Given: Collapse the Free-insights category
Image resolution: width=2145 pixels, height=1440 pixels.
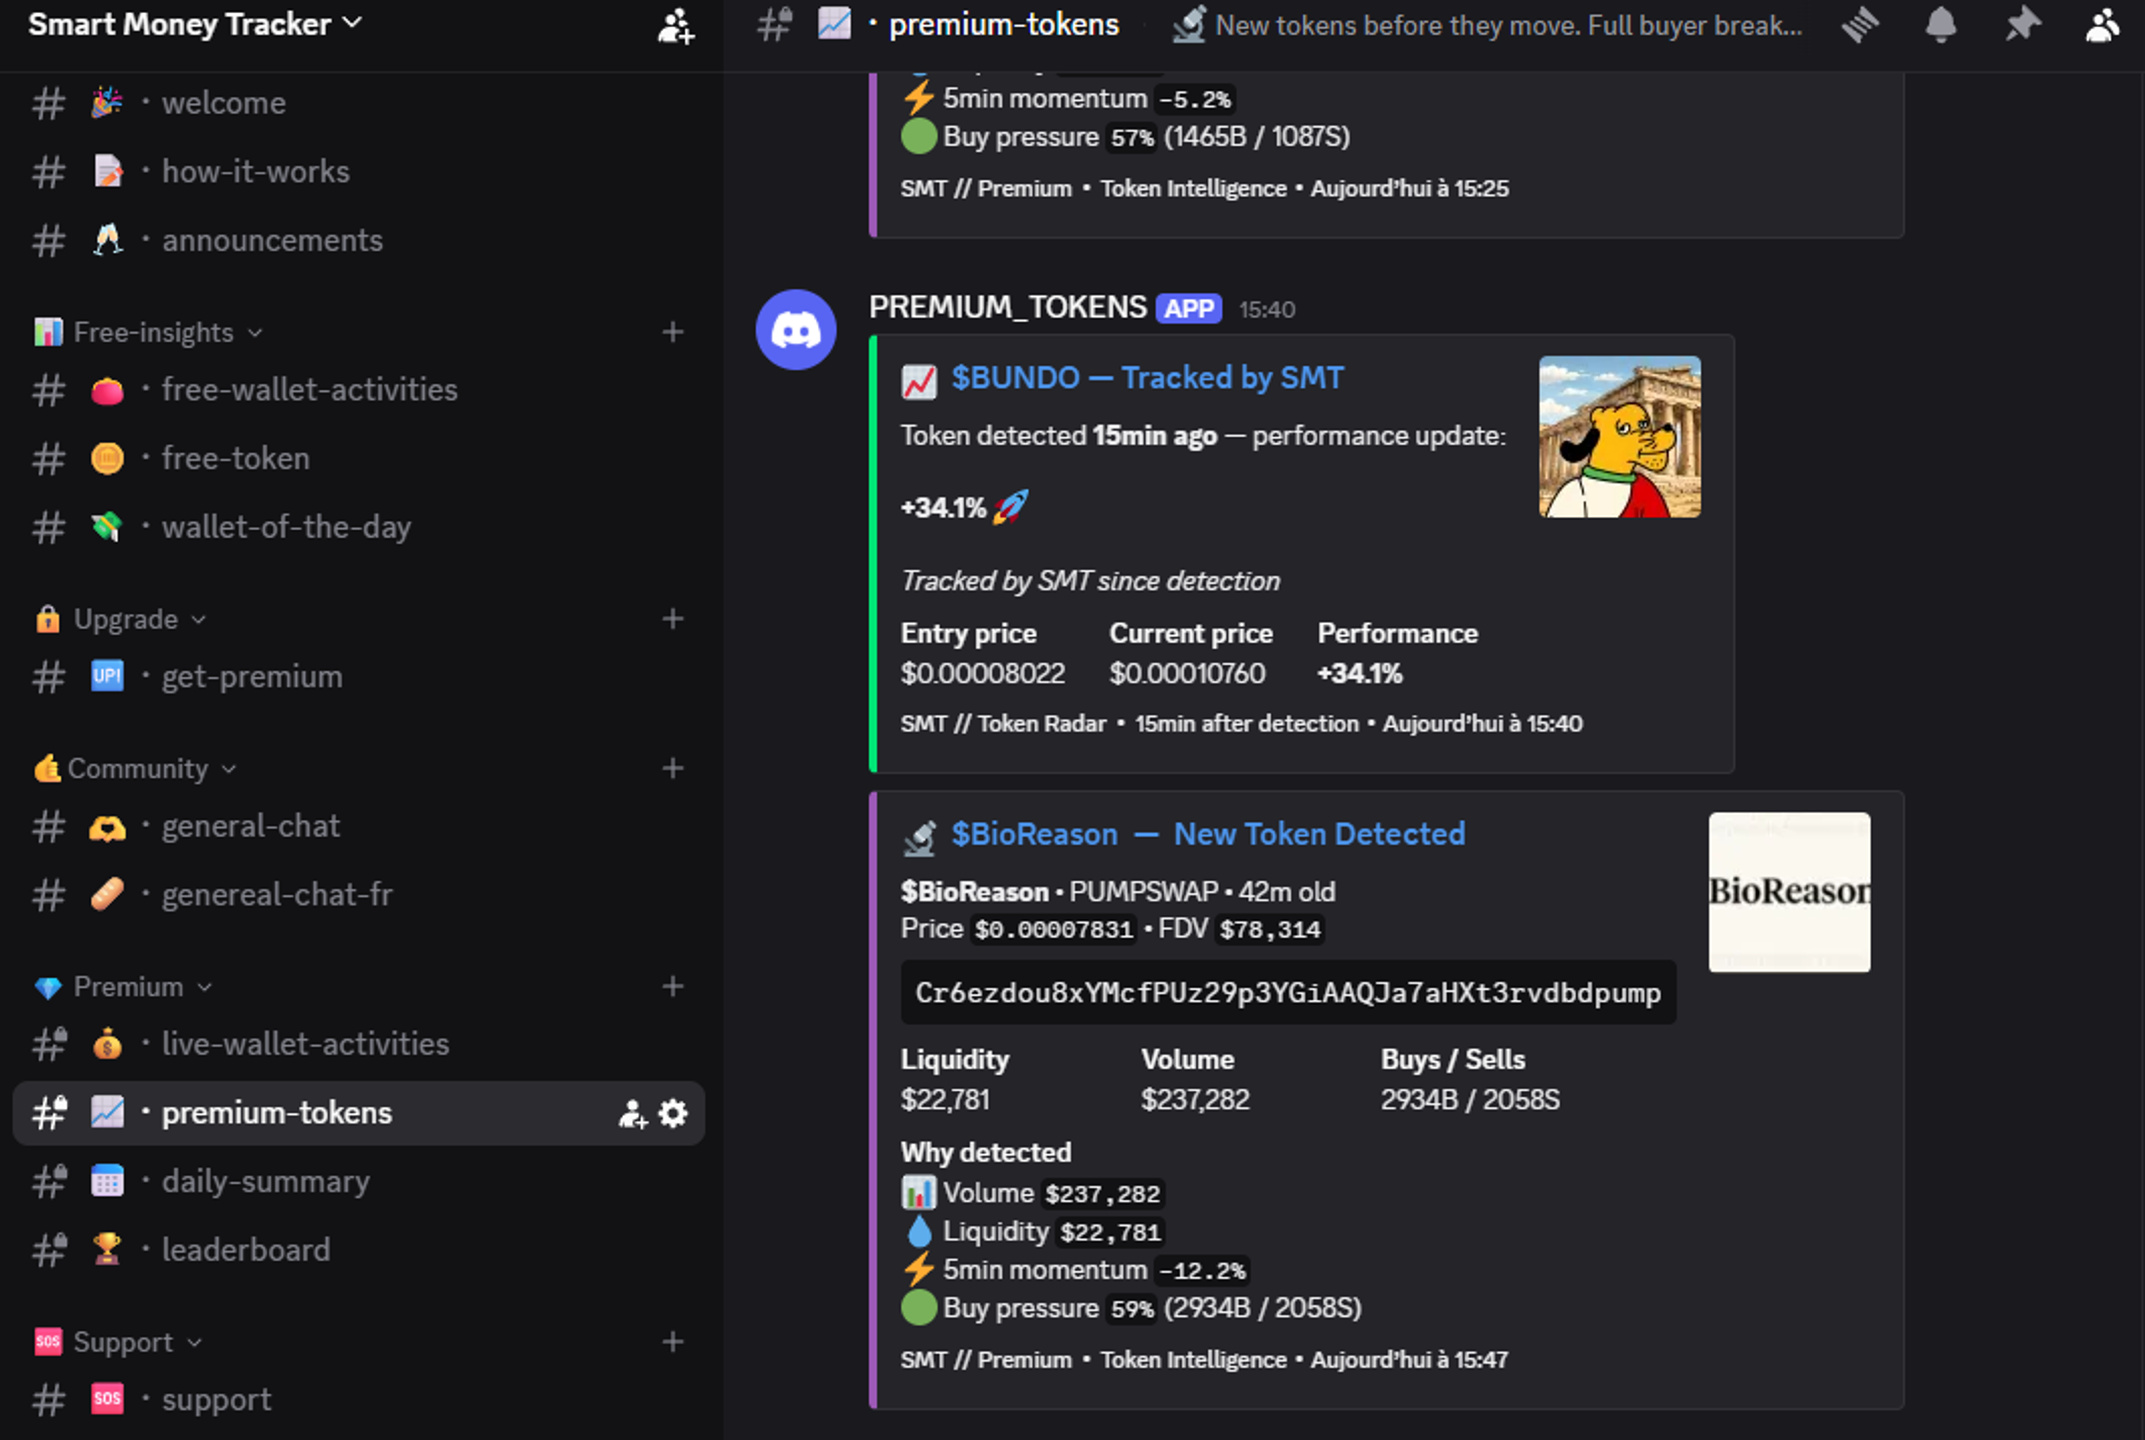Looking at the screenshot, I should 148,332.
